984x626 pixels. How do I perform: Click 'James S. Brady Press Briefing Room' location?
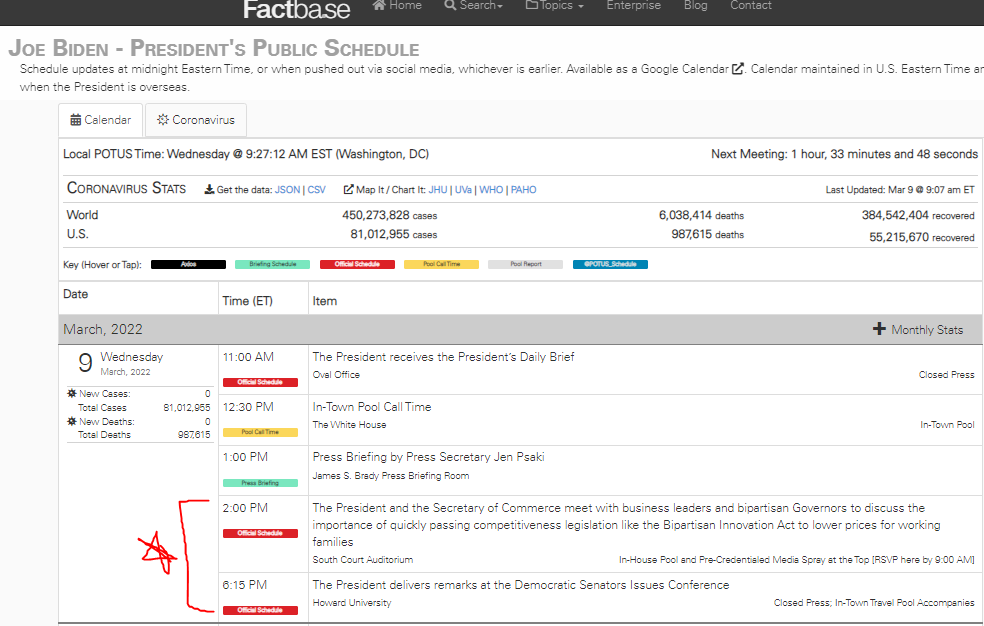pos(391,476)
